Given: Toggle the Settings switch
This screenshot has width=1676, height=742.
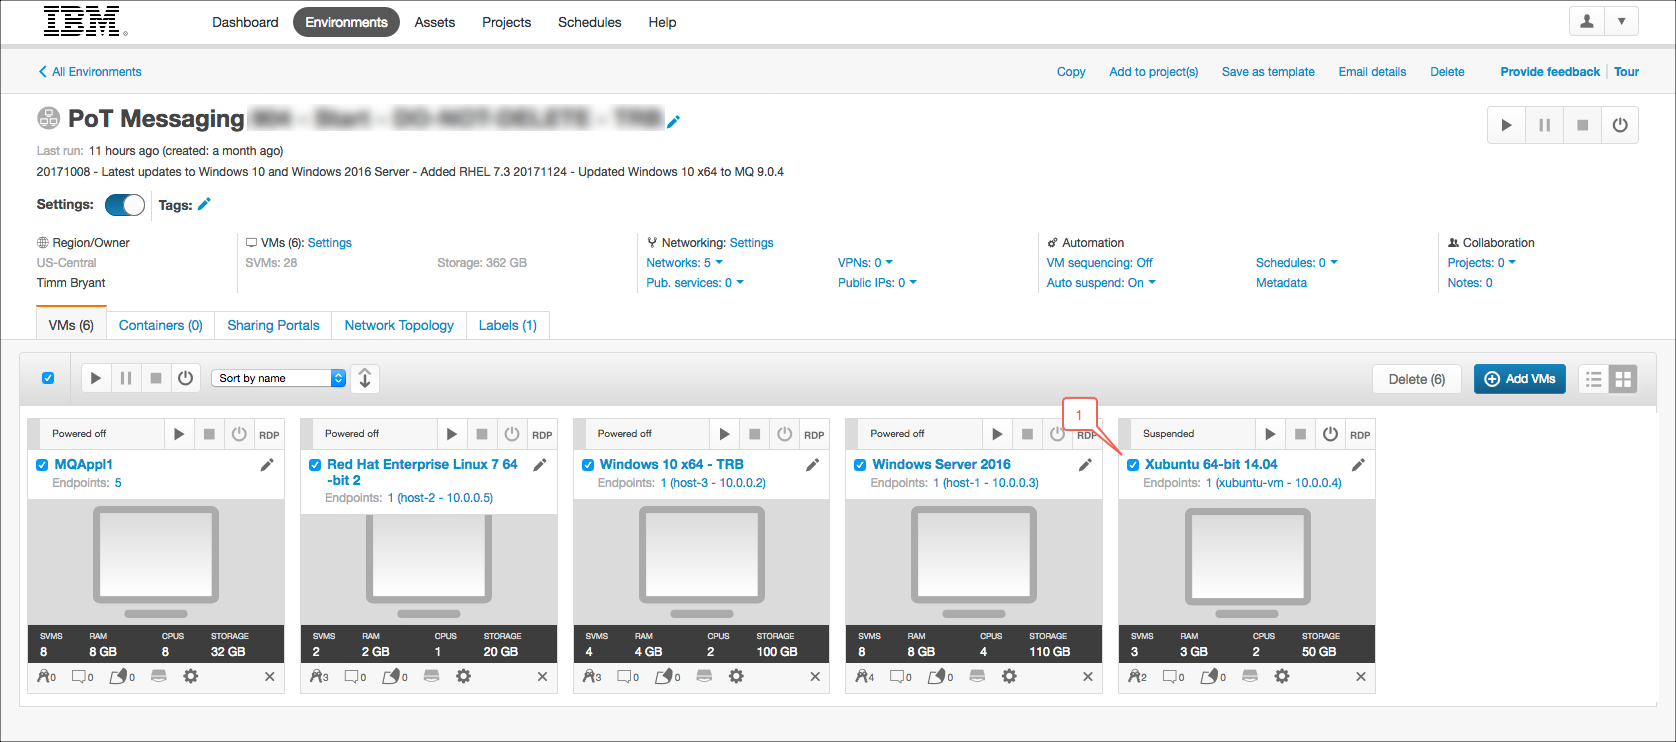Looking at the screenshot, I should pos(125,205).
